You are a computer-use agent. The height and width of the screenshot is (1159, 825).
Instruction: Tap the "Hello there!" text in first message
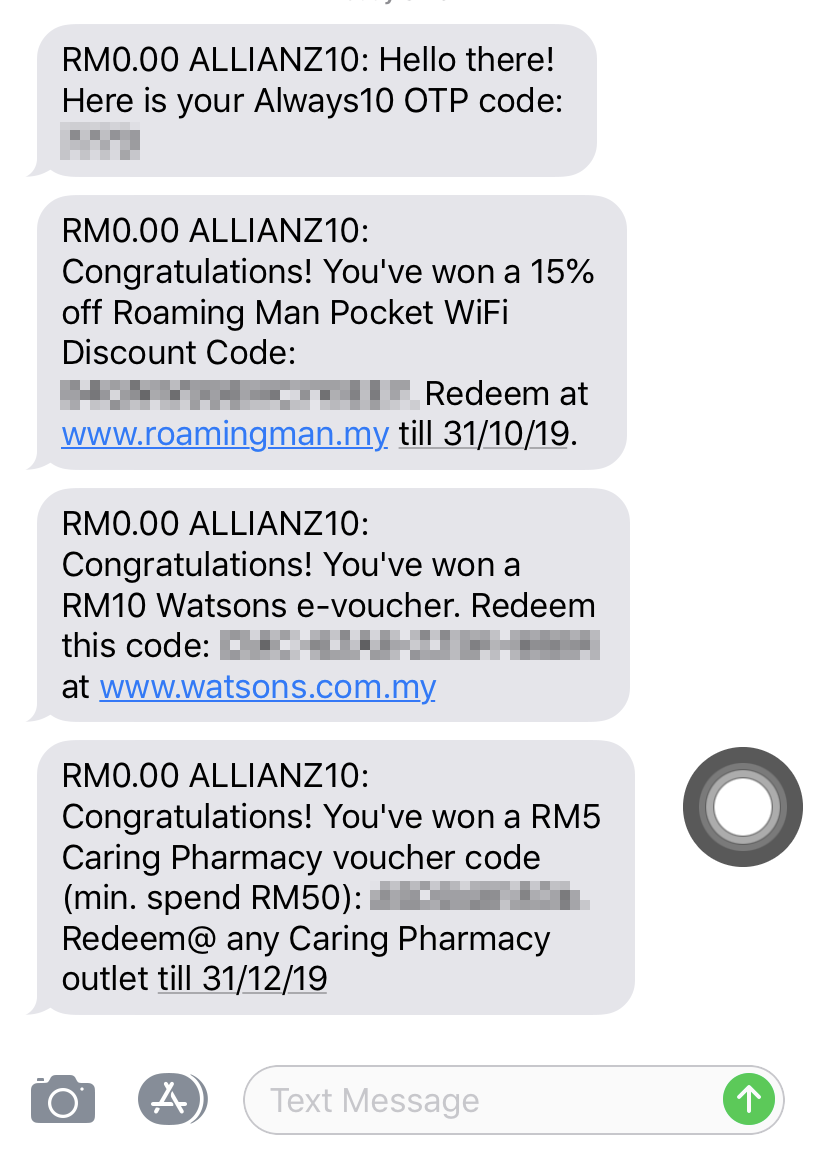[x=466, y=60]
